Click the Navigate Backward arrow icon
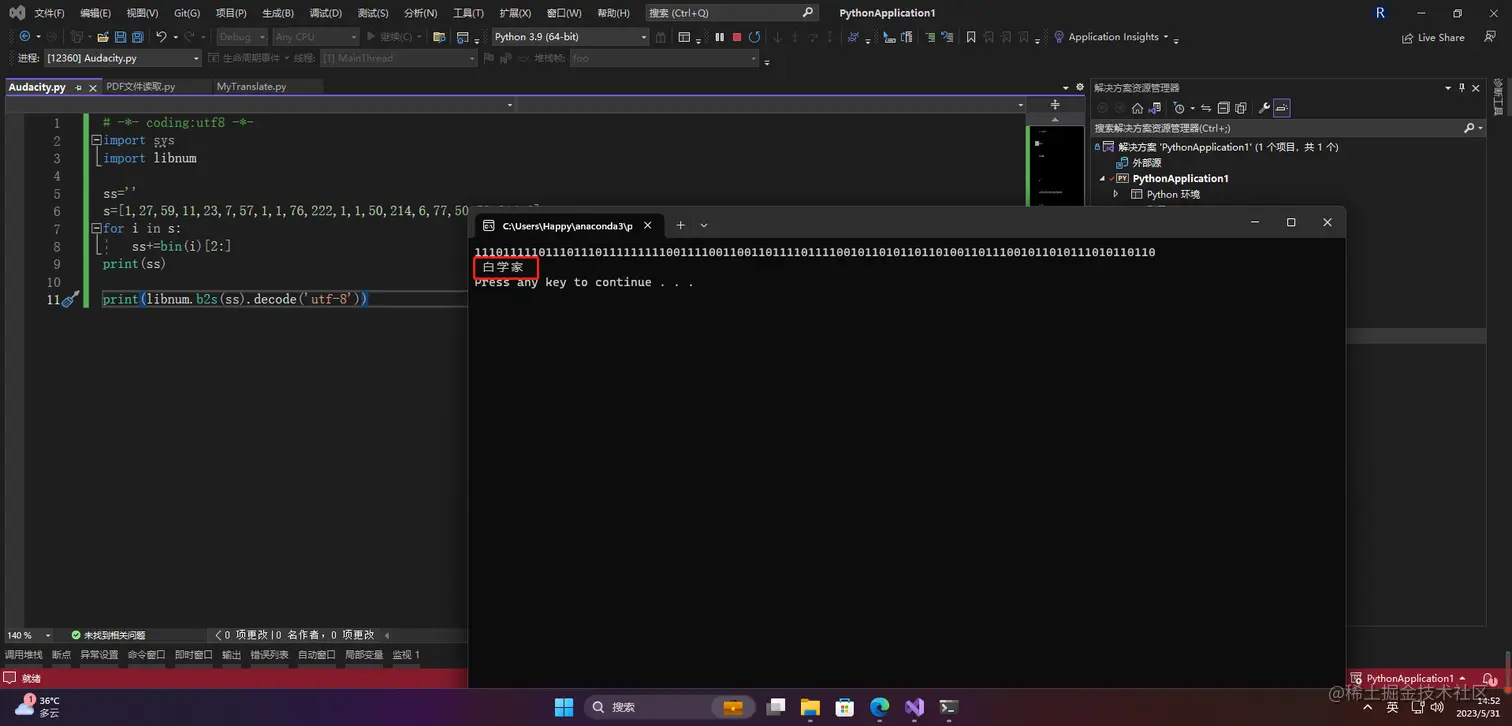 coord(24,37)
